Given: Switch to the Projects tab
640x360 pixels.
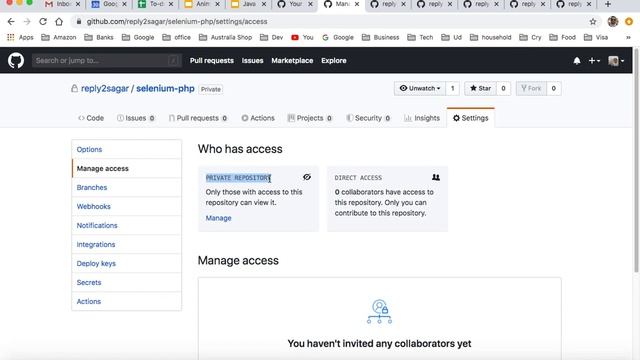Looking at the screenshot, I should click(x=310, y=118).
